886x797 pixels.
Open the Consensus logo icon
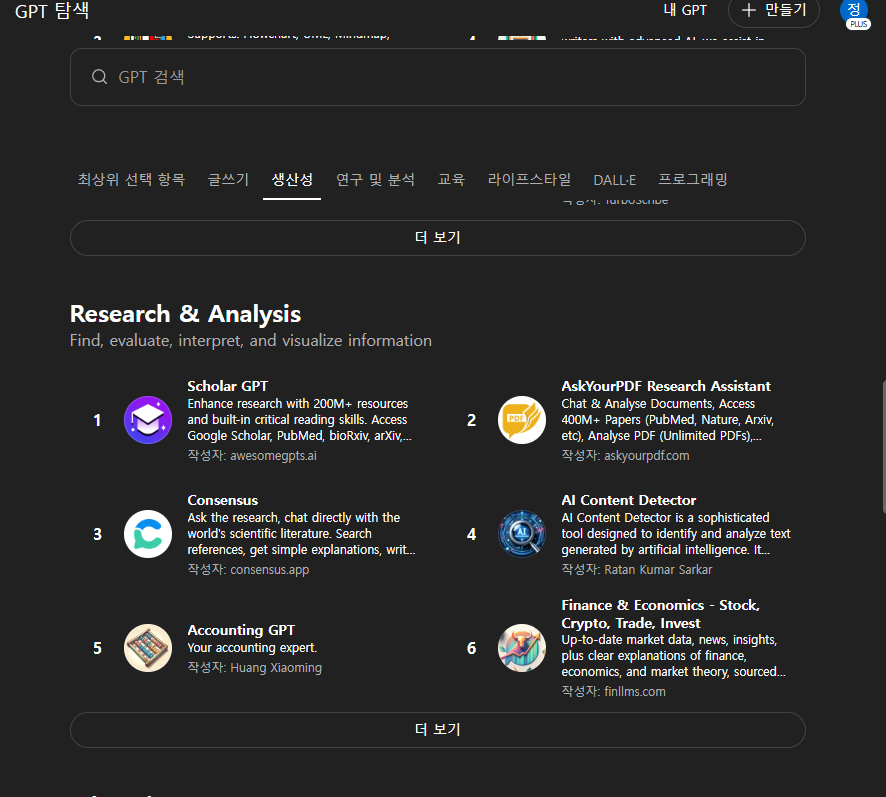(x=148, y=534)
